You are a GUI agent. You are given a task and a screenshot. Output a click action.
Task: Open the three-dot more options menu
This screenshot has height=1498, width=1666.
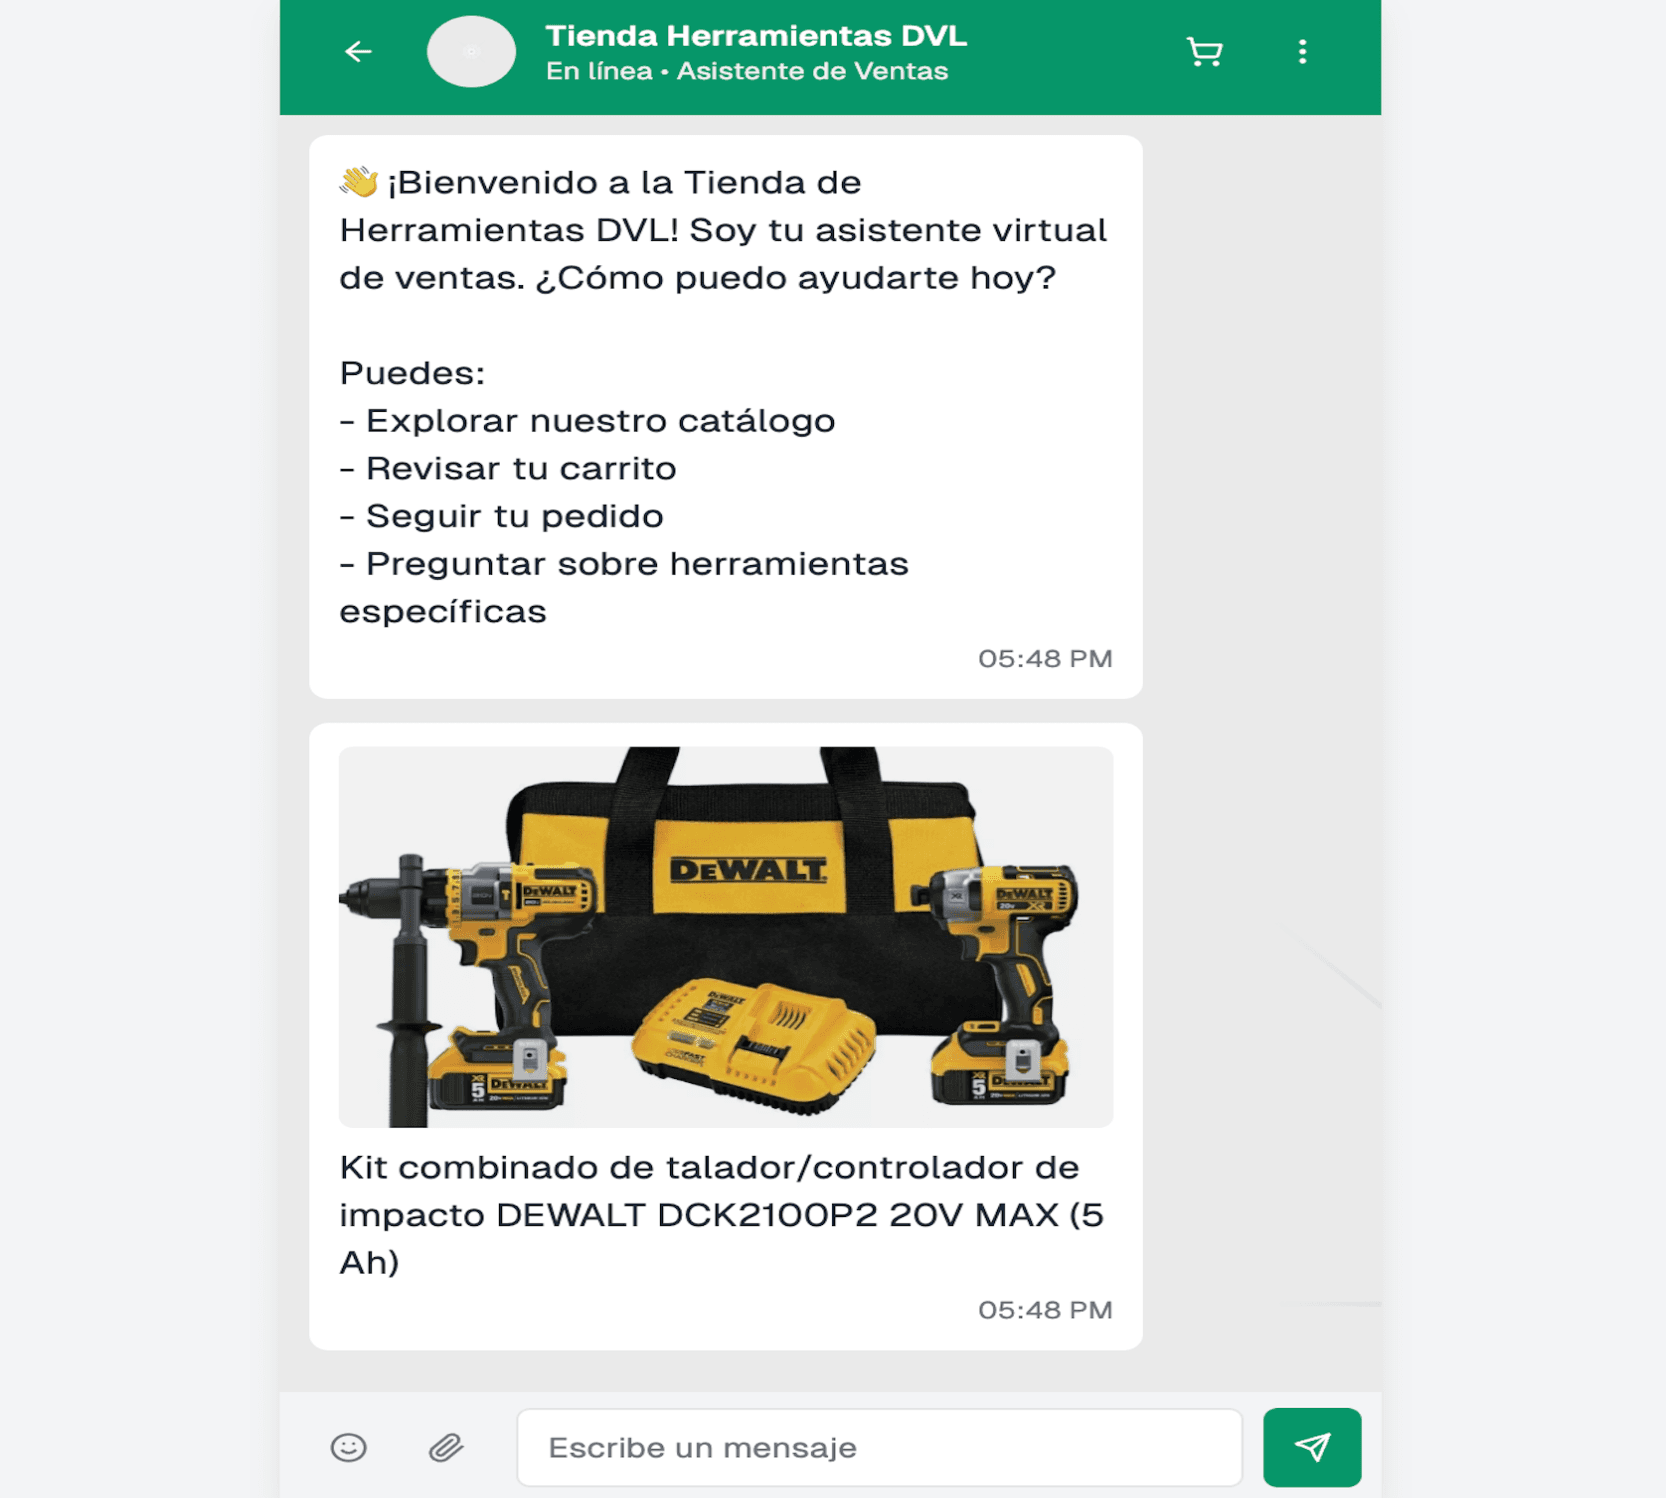[1301, 52]
